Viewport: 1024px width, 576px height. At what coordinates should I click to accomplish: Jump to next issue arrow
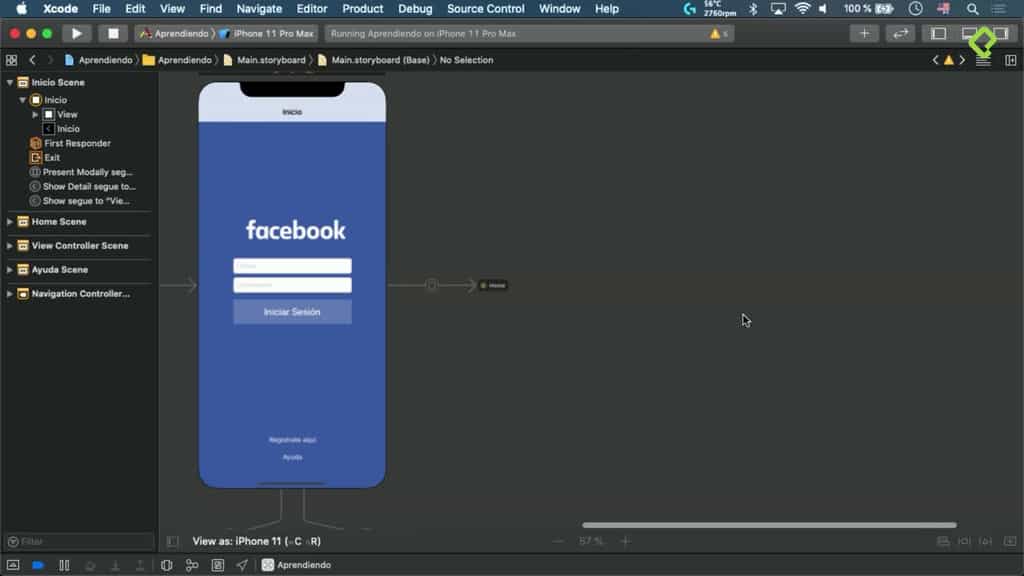pyautogui.click(x=962, y=60)
